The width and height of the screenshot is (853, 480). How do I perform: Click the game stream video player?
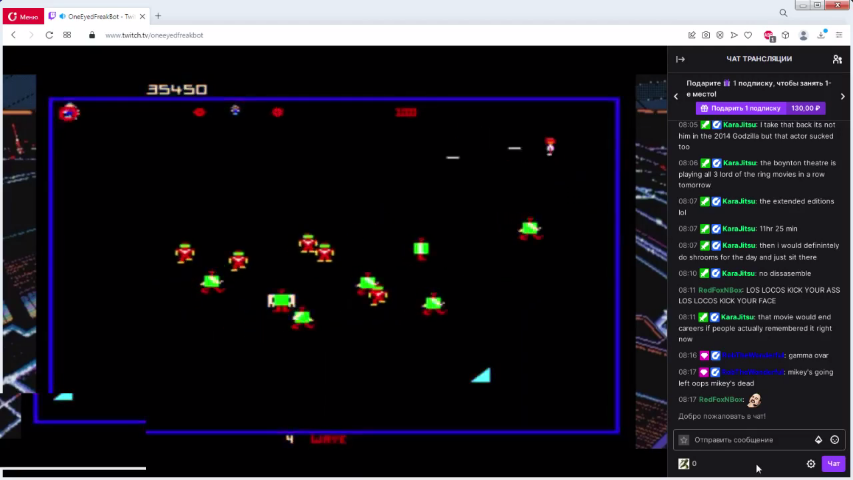(x=334, y=261)
